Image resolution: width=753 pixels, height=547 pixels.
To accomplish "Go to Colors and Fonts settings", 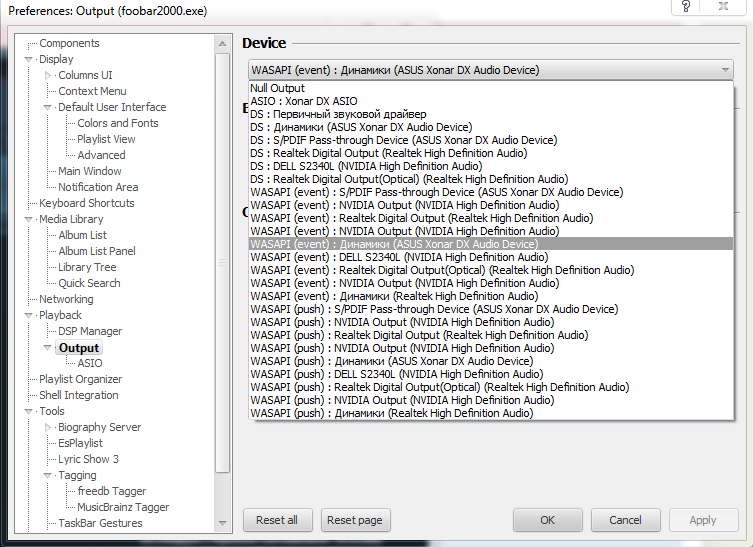I will click(x=118, y=123).
